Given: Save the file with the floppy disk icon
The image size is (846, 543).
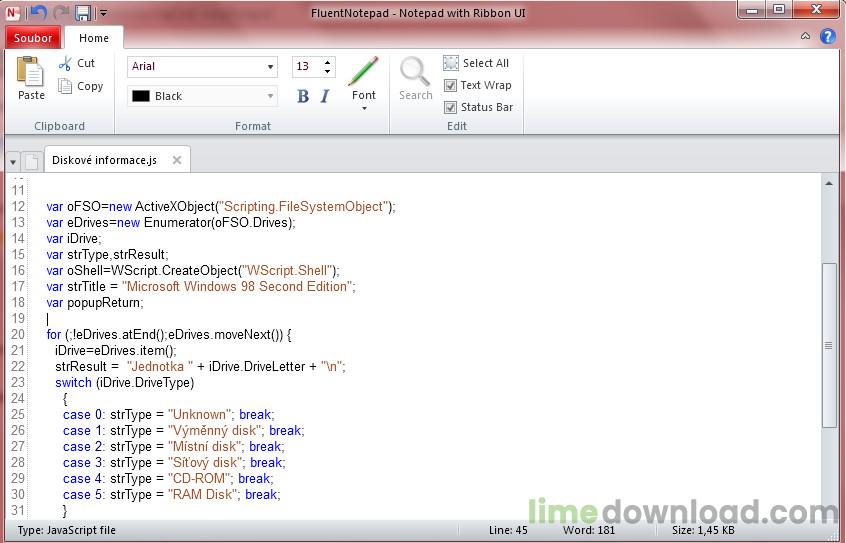Looking at the screenshot, I should [83, 12].
